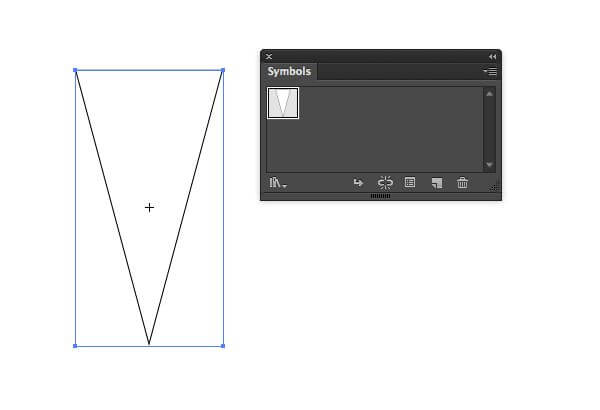Open the Symbol Libraries menu
Viewport: 600px width, 410px height.
click(x=278, y=183)
